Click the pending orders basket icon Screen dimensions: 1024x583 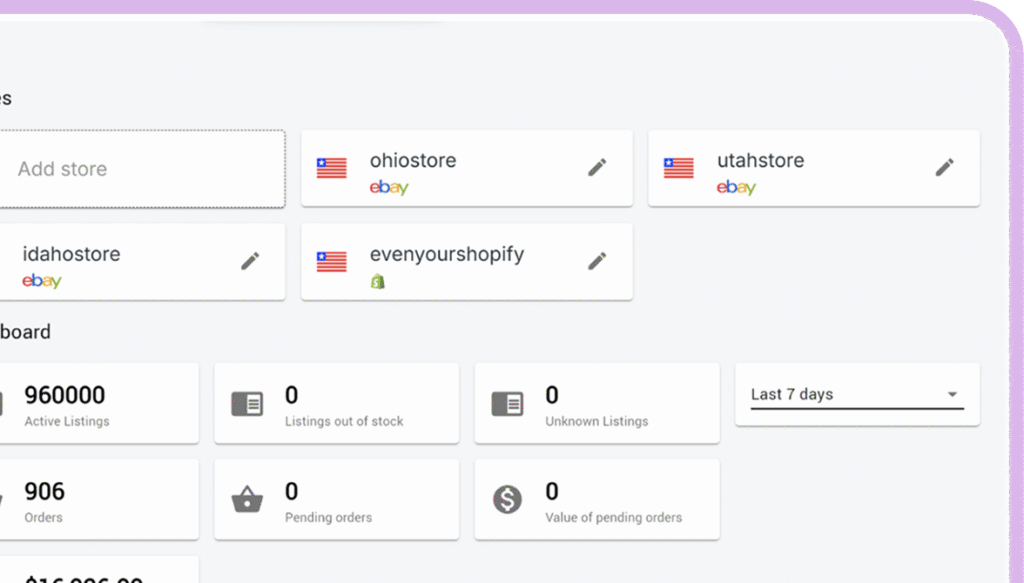tap(248, 499)
